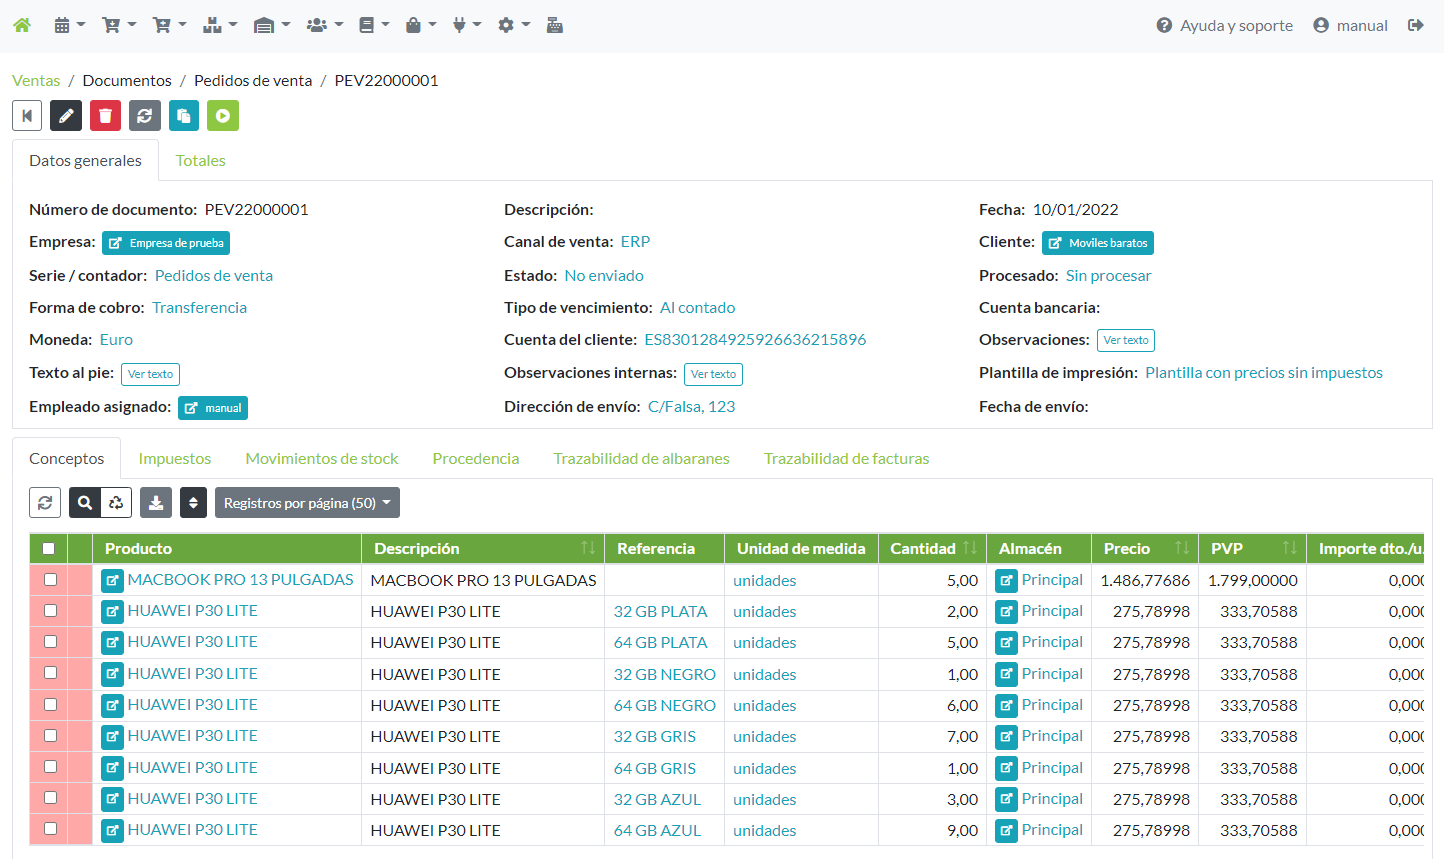Click the download export icon above table
The height and width of the screenshot is (859, 1444).
[156, 503]
